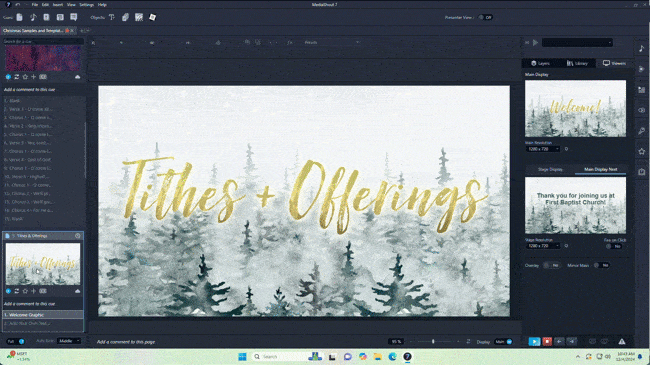The width and height of the screenshot is (650, 365).
Task: Switch to the Library tab
Action: tap(577, 63)
